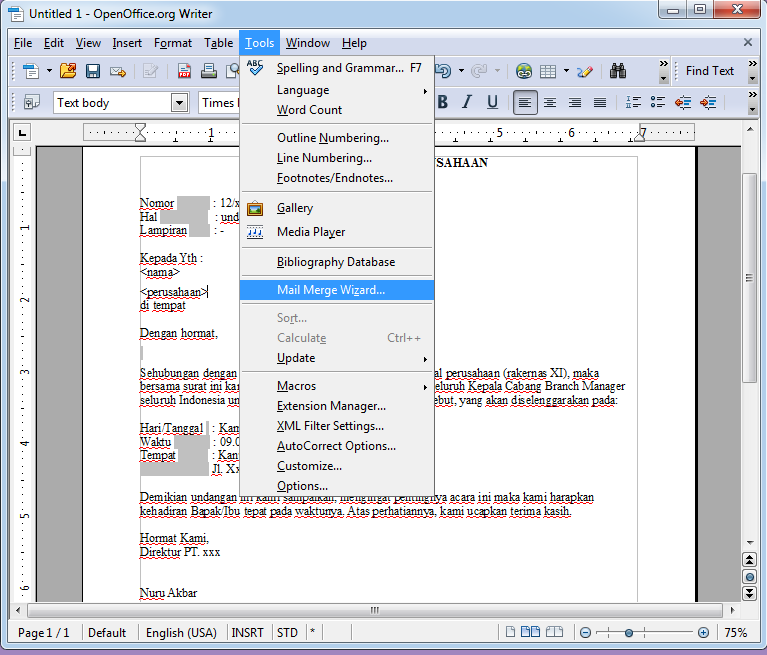The image size is (767, 655).
Task: Open the Redo history dropdown arrow
Action: (497, 71)
